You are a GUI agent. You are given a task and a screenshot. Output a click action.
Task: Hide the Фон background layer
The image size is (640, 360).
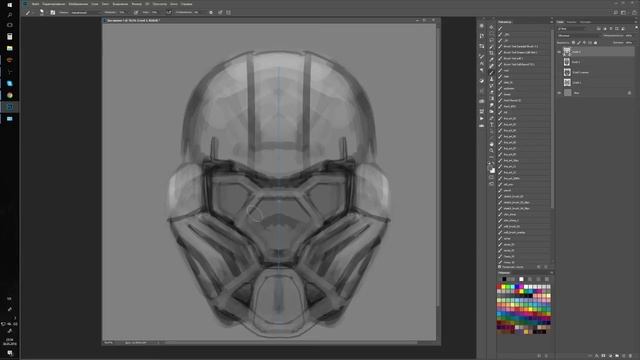tap(559, 93)
